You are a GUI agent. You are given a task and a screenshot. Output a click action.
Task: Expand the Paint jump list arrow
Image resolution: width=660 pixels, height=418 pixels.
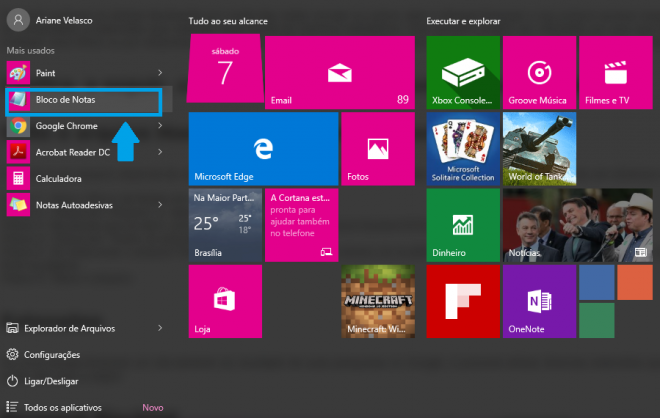(x=160, y=73)
